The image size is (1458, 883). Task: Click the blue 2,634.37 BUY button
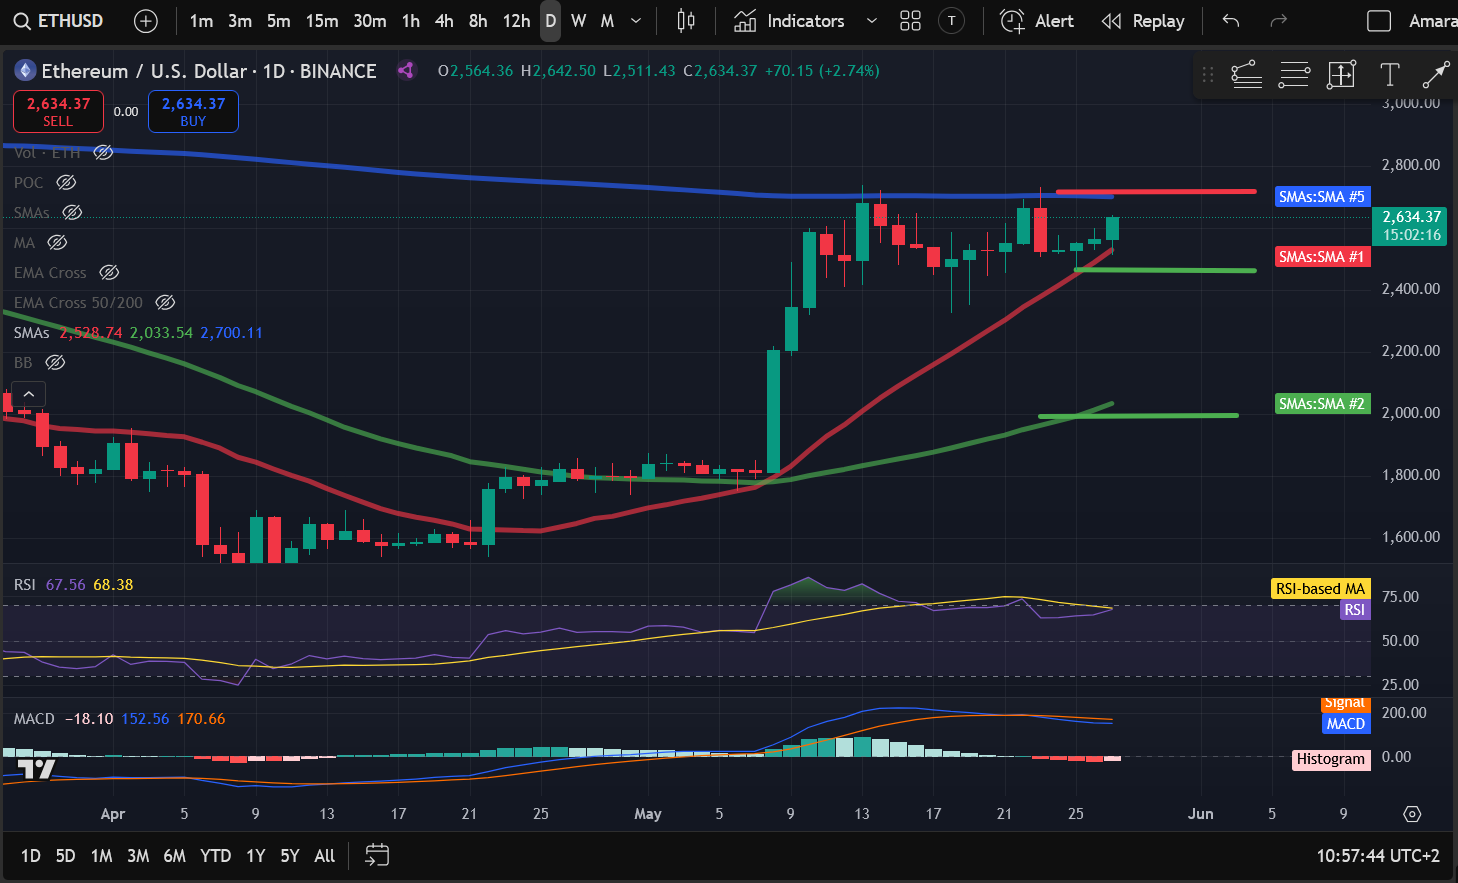tap(193, 111)
